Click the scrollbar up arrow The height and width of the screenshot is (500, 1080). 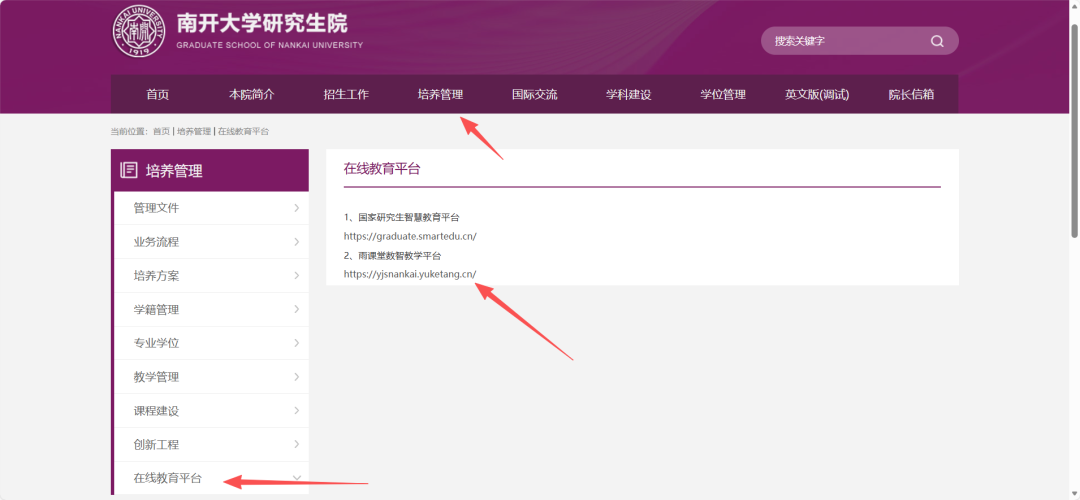point(1074,8)
